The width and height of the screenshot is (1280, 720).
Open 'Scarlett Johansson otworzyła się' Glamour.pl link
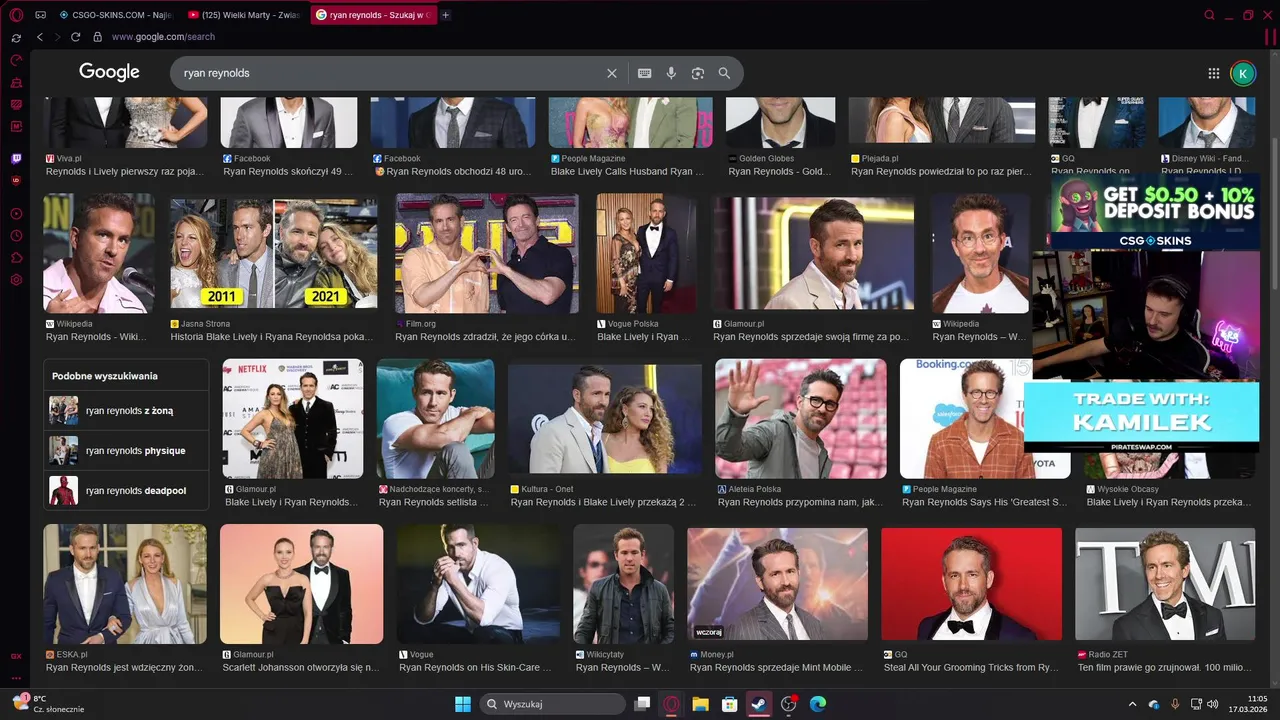pyautogui.click(x=301, y=667)
